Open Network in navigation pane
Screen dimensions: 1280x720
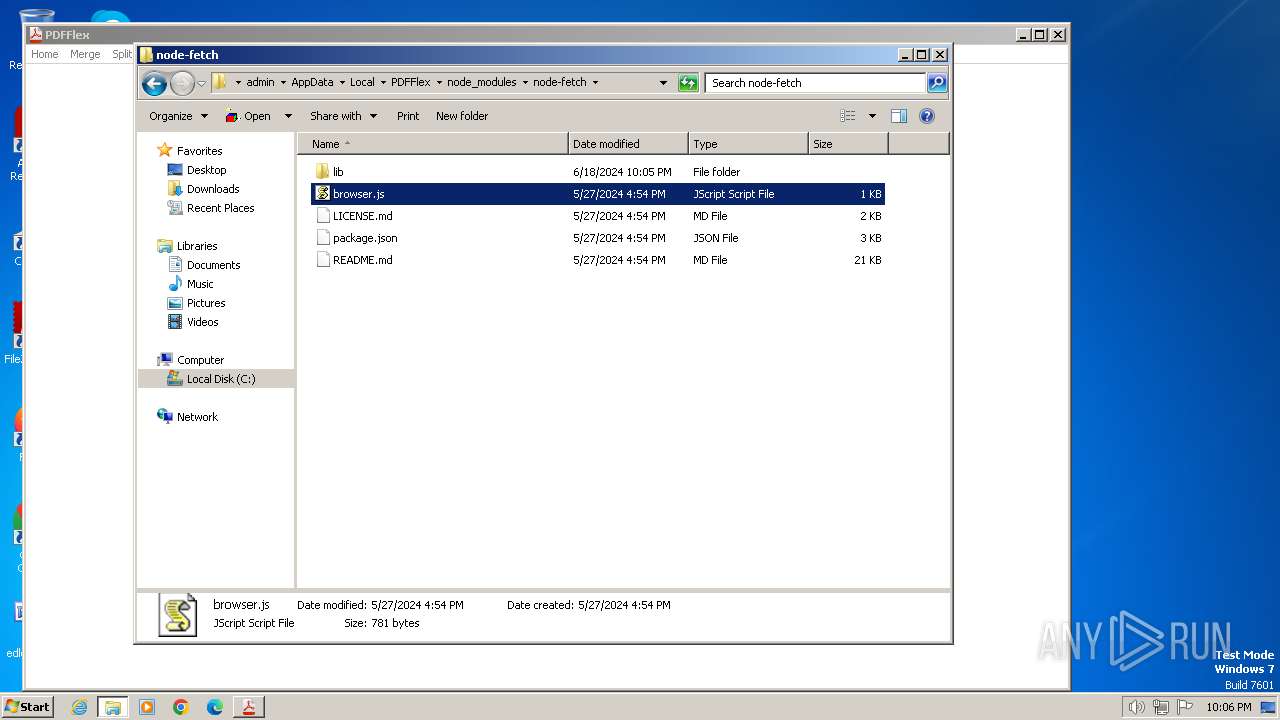pyautogui.click(x=197, y=417)
